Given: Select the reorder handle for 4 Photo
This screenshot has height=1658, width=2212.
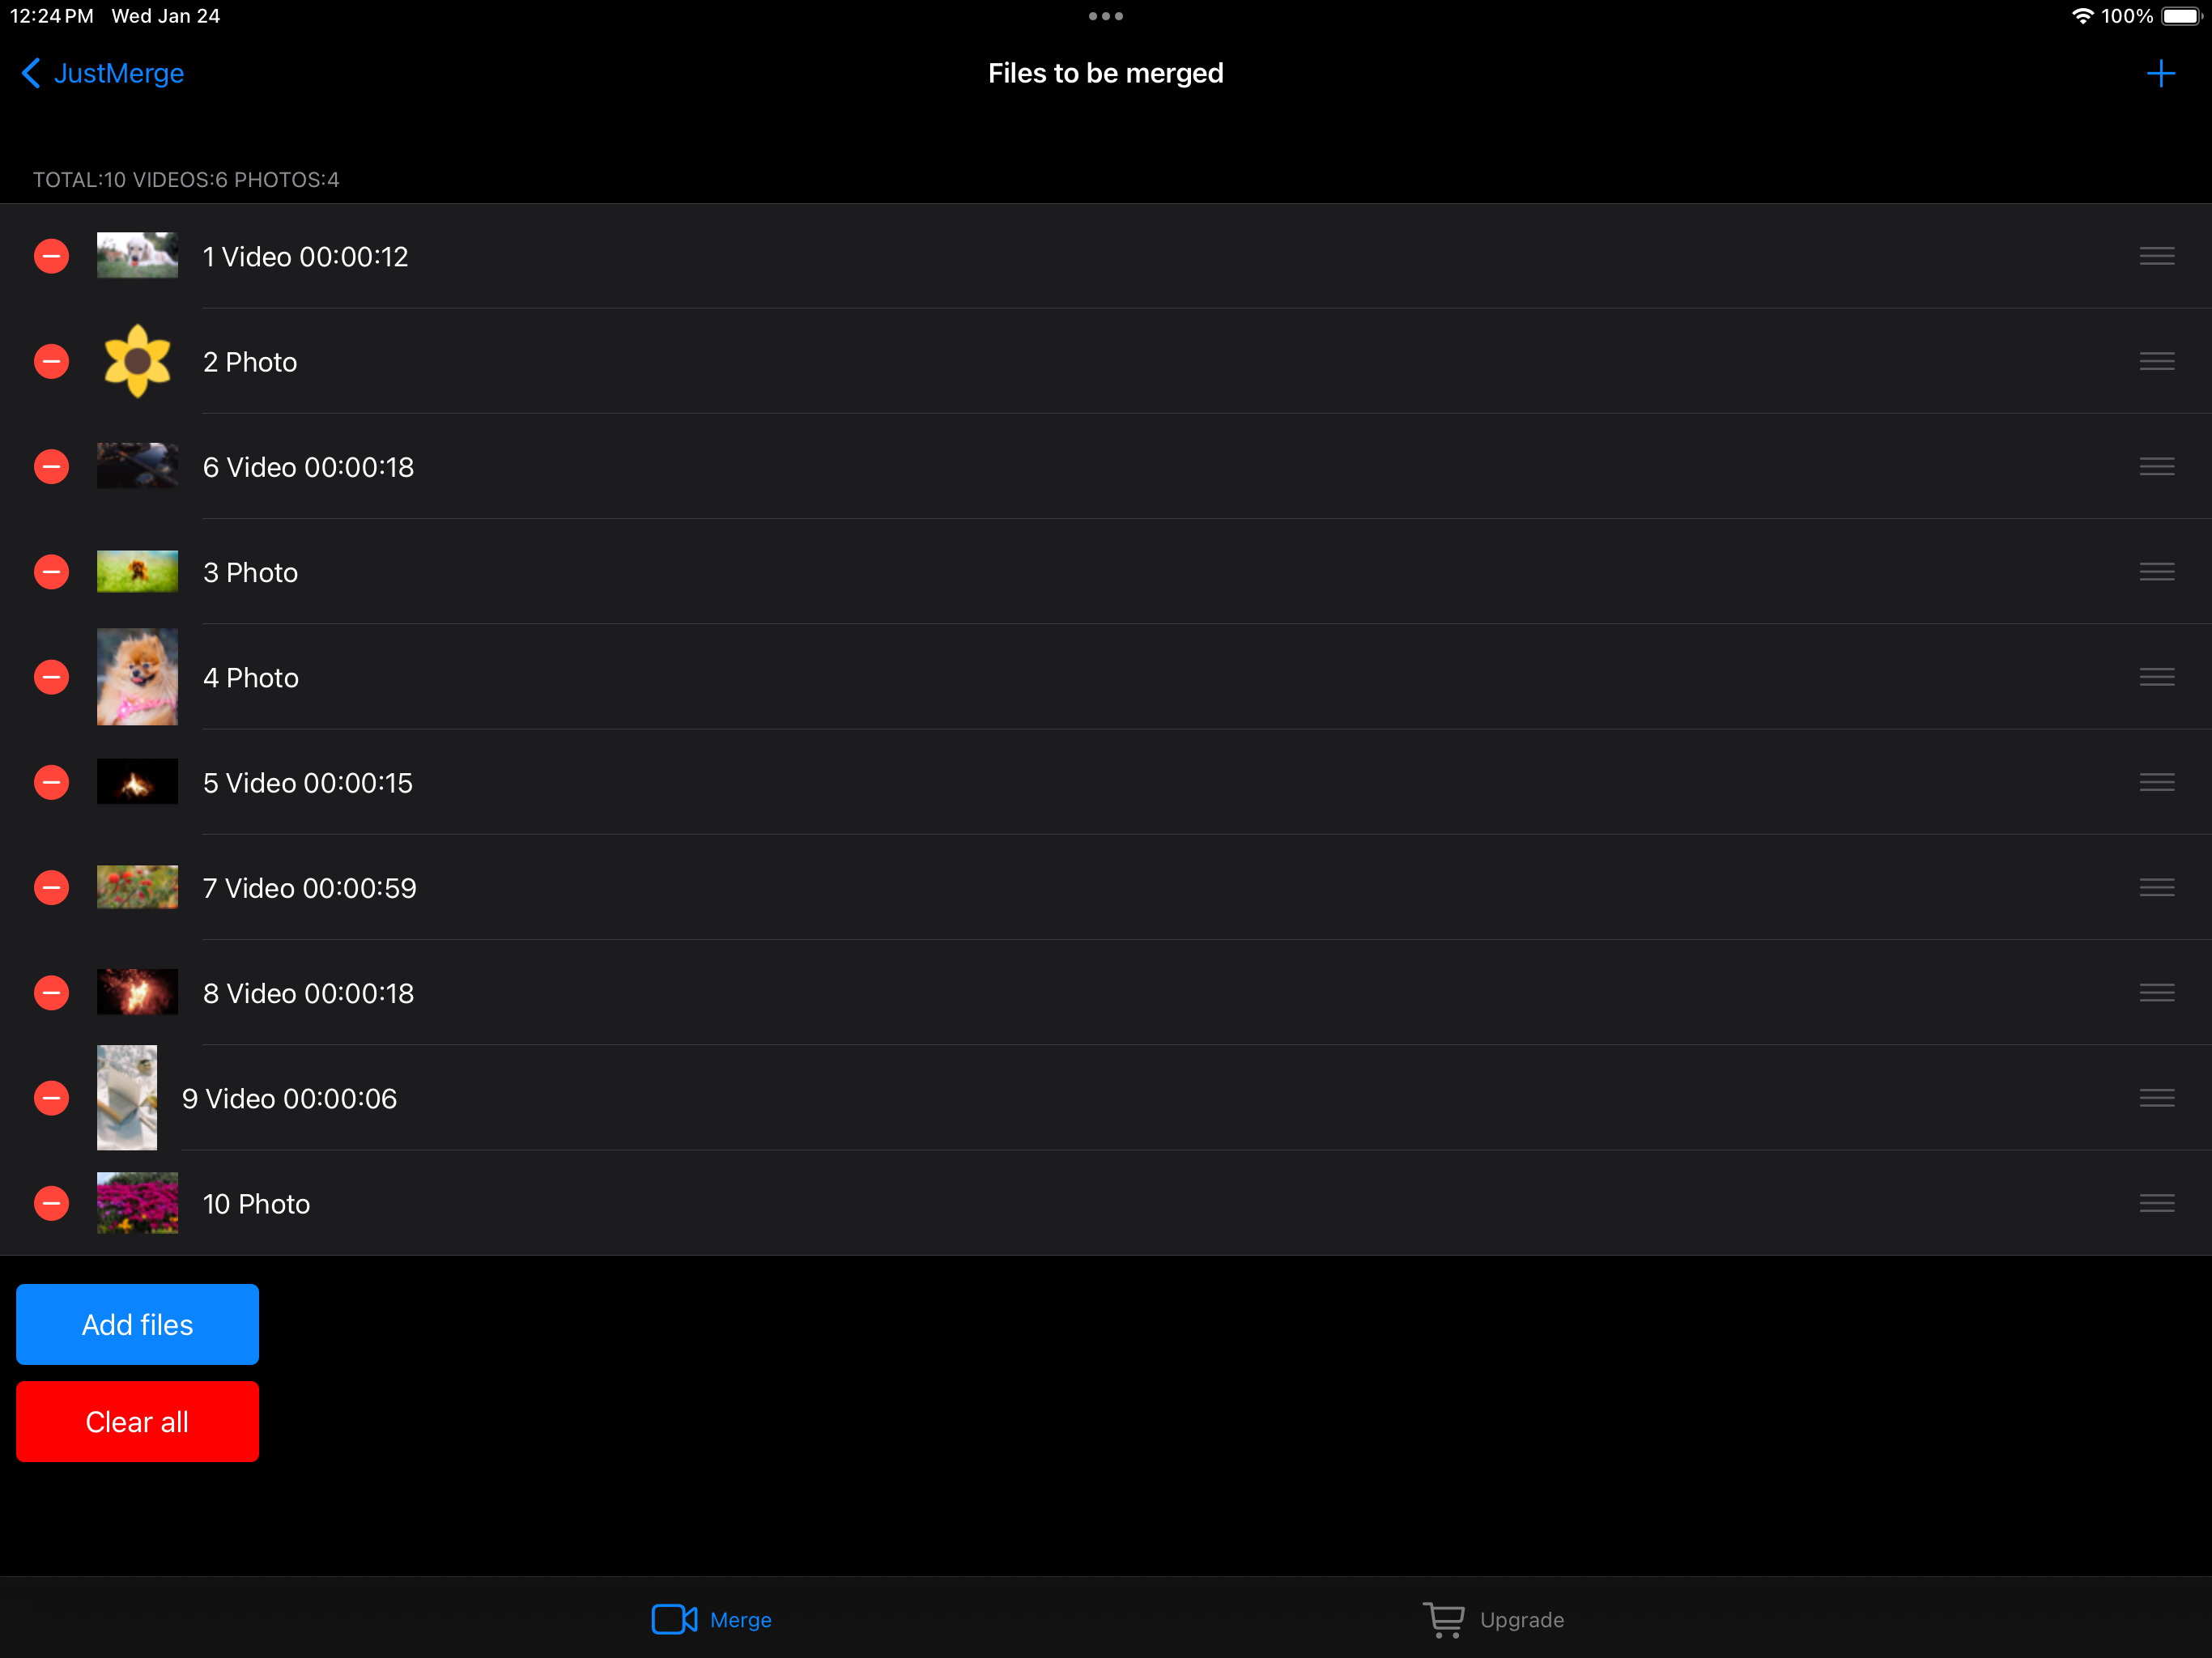Looking at the screenshot, I should click(2156, 677).
